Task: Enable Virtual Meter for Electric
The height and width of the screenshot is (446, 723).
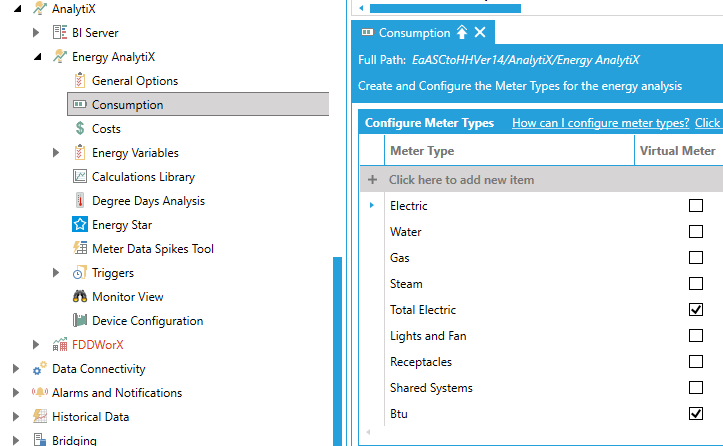Action: click(696, 206)
